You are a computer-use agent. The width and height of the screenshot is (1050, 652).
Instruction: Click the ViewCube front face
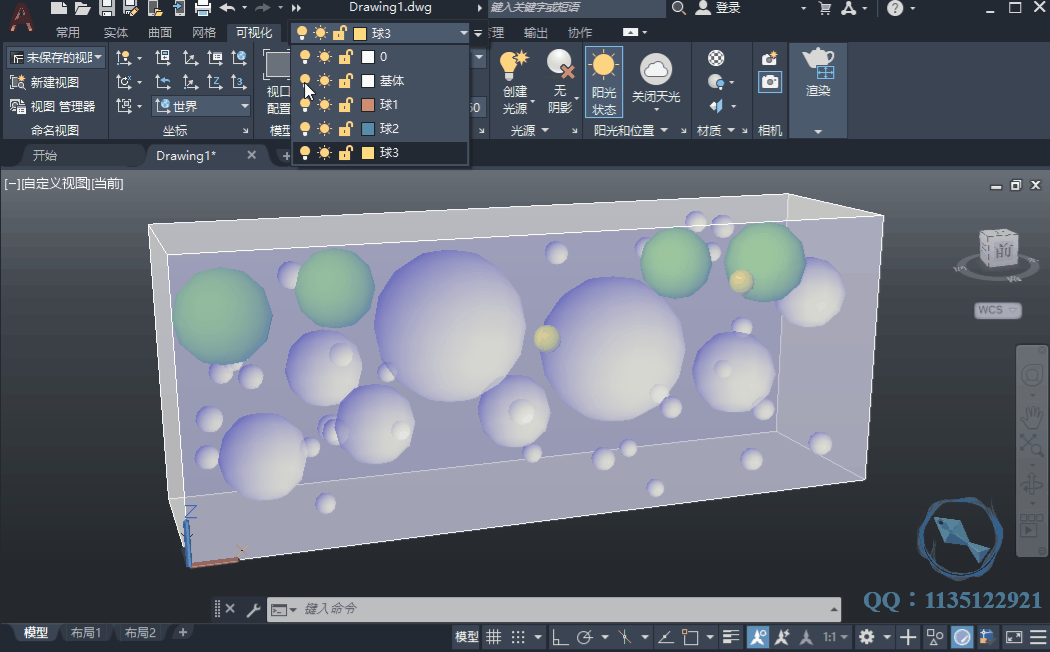pos(1001,250)
